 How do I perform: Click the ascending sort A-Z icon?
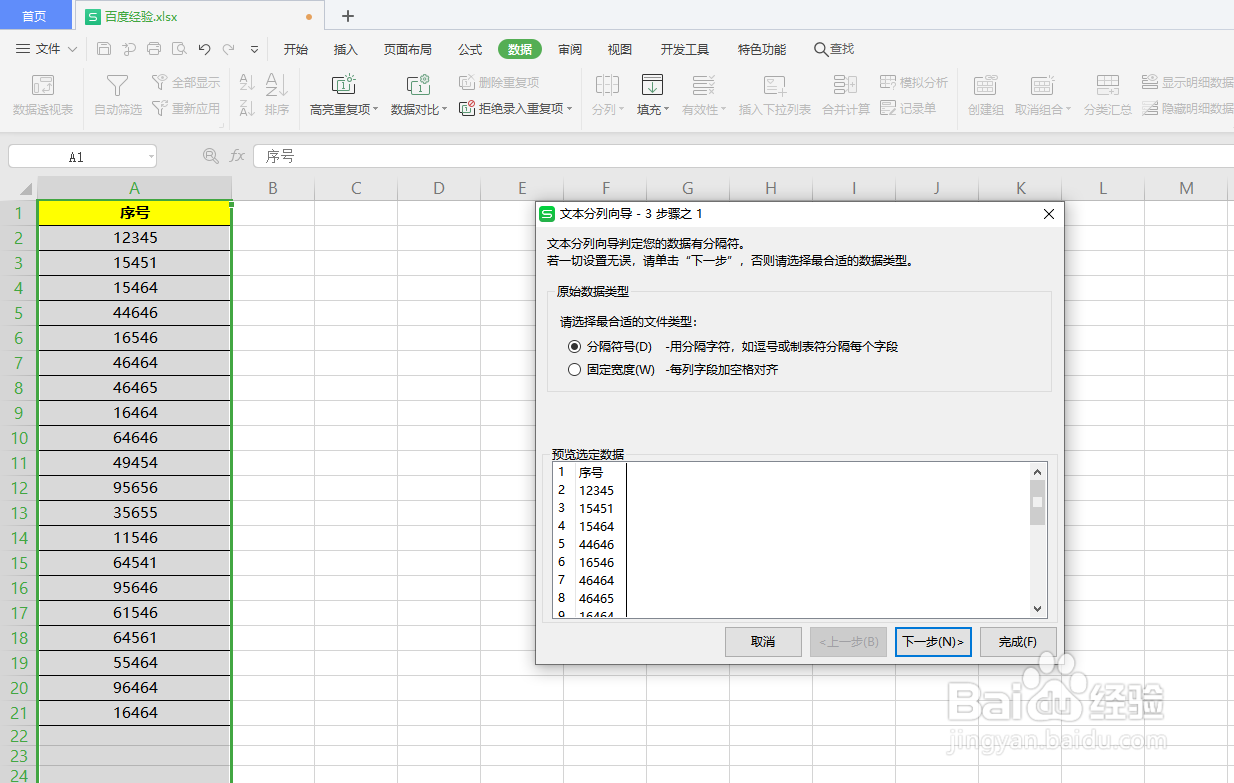247,83
